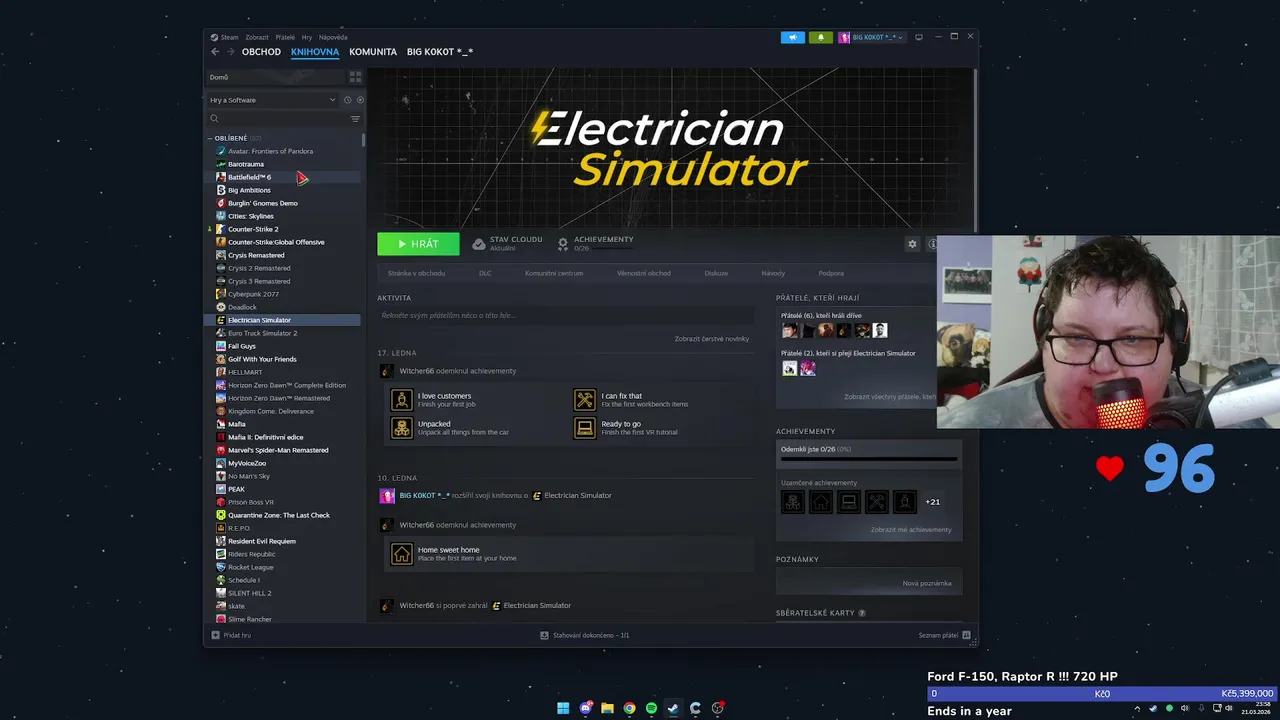Click the green HRÁT play button
Image resolution: width=1280 pixels, height=720 pixels.
[x=418, y=244]
